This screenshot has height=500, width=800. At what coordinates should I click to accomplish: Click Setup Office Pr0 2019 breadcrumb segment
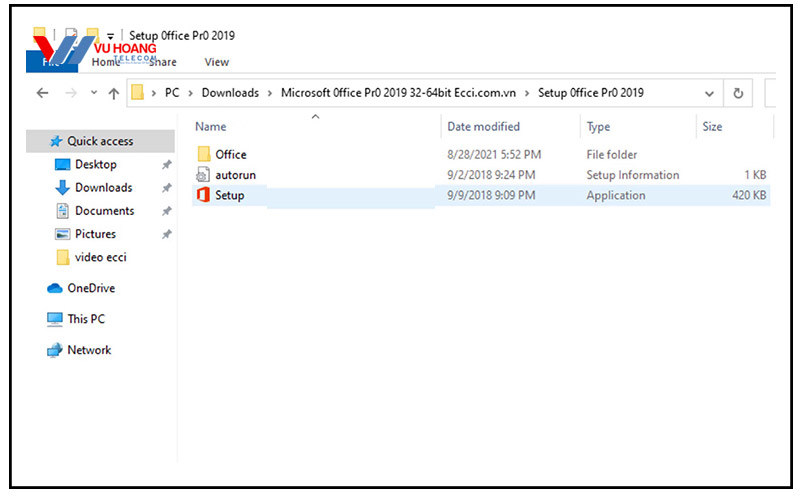(x=590, y=93)
